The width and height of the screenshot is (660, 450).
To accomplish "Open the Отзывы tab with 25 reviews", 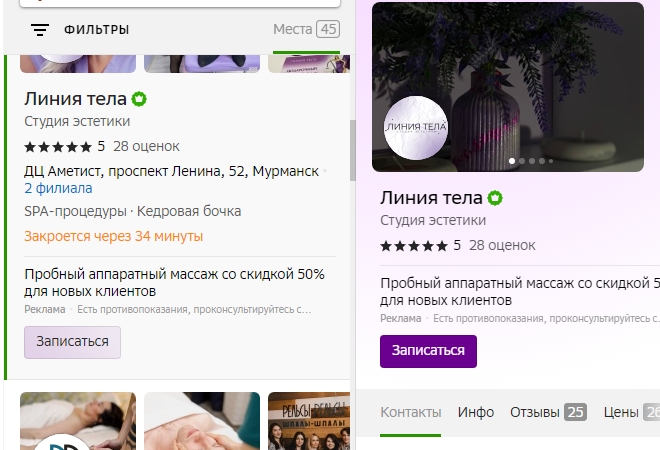I will coord(547,412).
